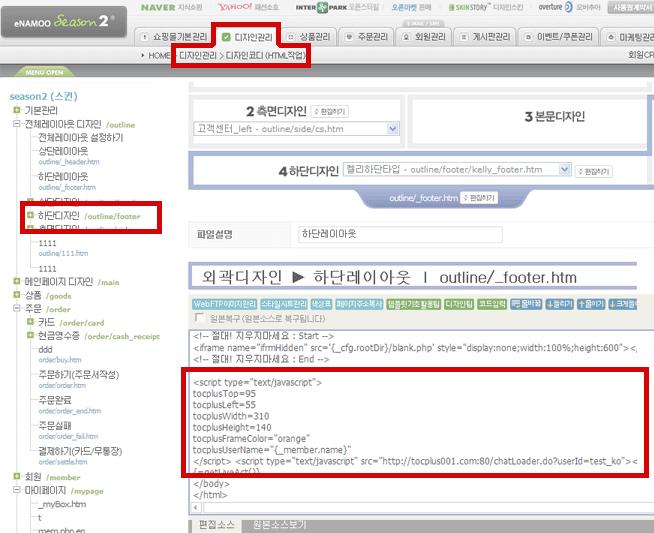Click the 디자인팁 toolbar button
The height and width of the screenshot is (533, 654).
click(459, 303)
